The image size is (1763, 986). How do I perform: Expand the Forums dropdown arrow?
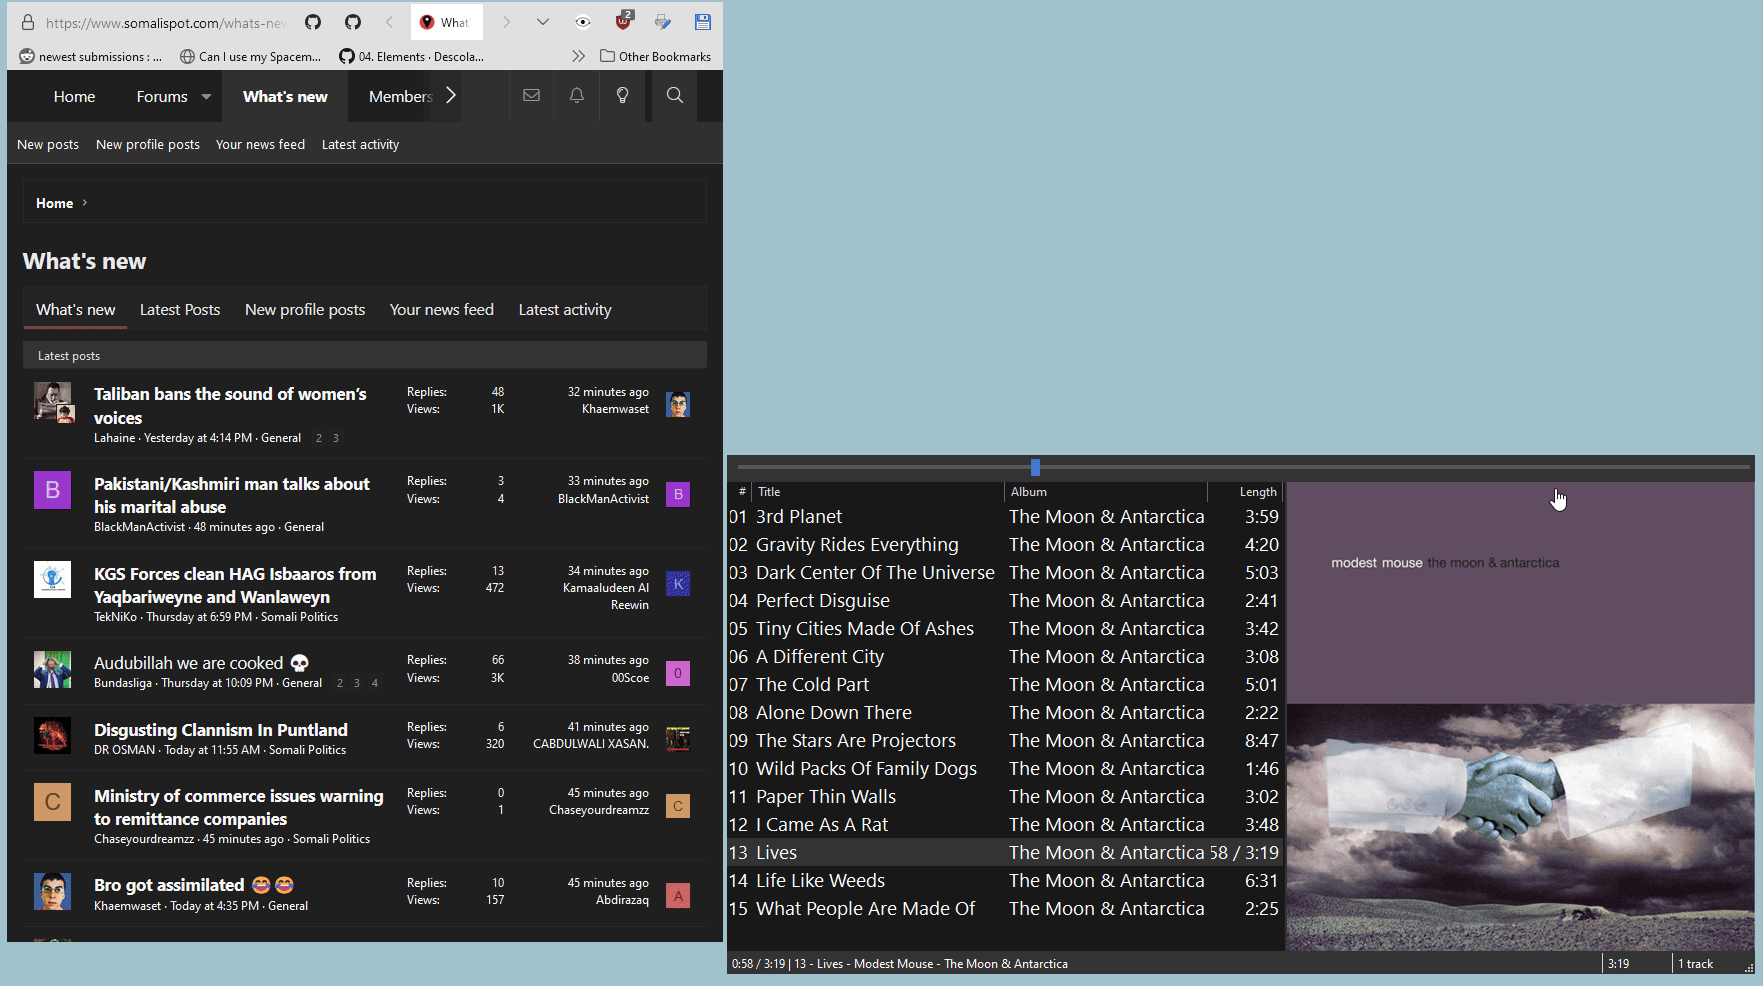206,97
